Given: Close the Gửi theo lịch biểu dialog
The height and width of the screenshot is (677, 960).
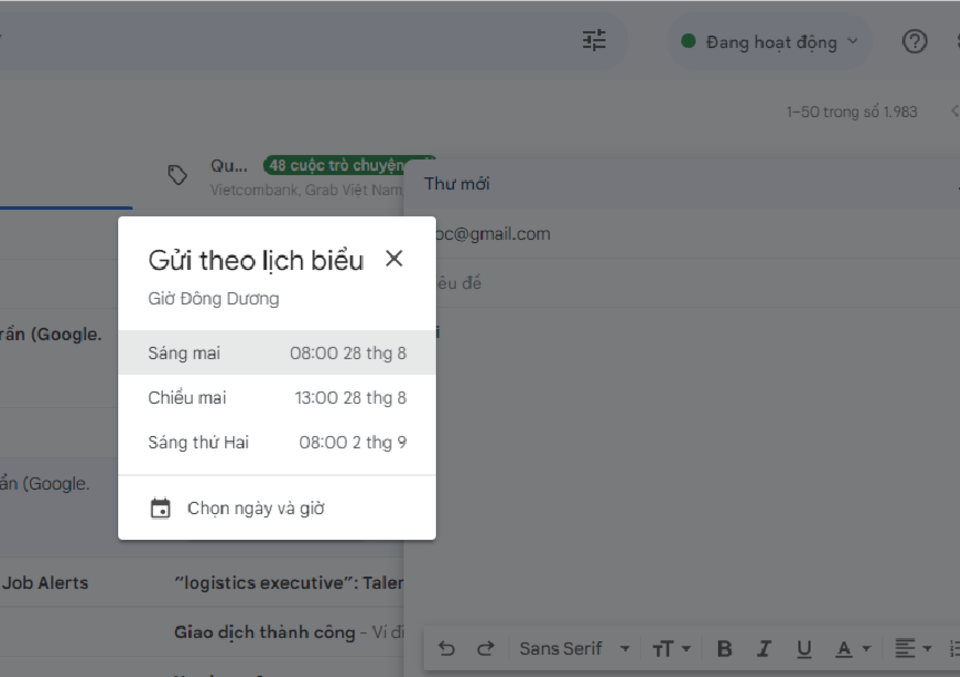Looking at the screenshot, I should [x=394, y=259].
